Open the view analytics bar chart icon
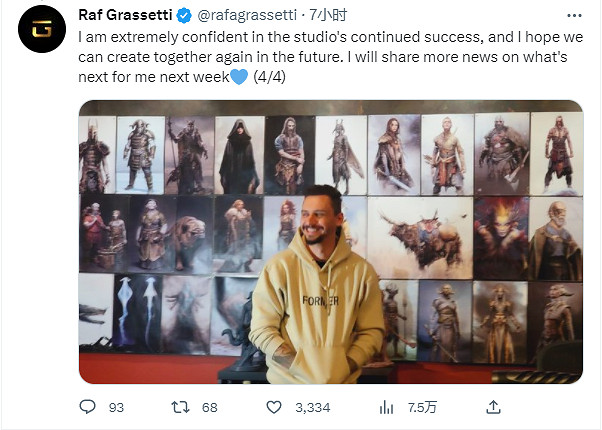 (386, 407)
